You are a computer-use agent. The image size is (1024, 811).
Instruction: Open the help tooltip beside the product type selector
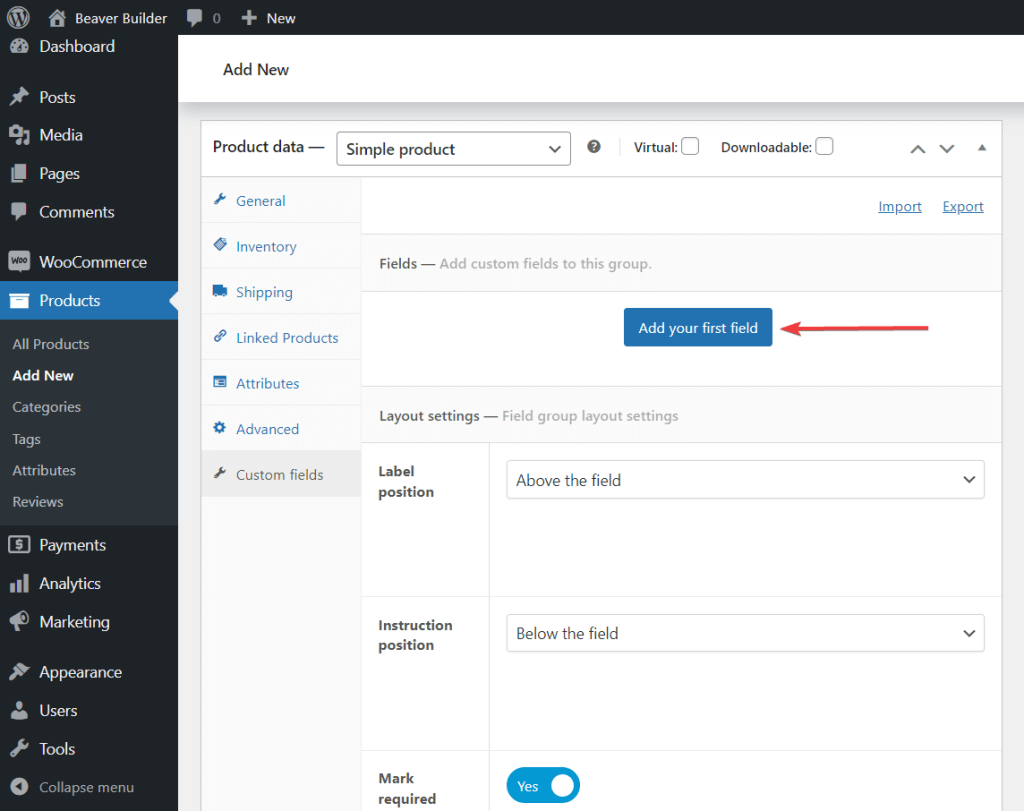click(594, 146)
